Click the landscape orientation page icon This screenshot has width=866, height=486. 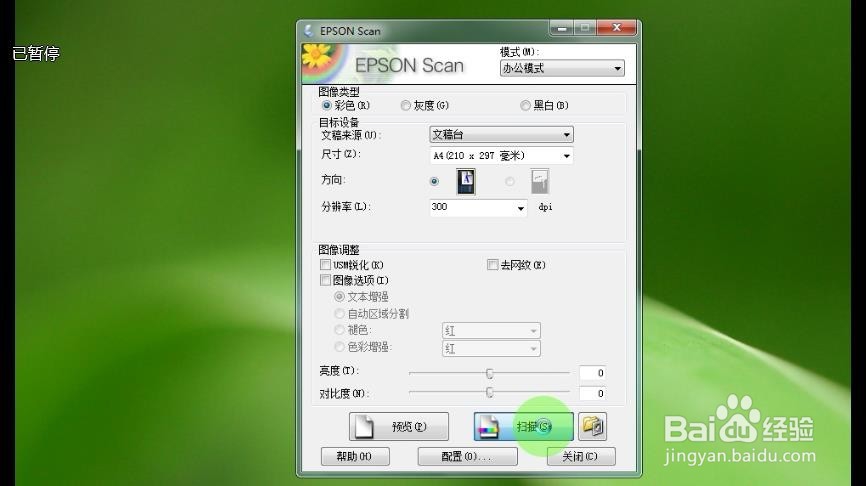(540, 182)
